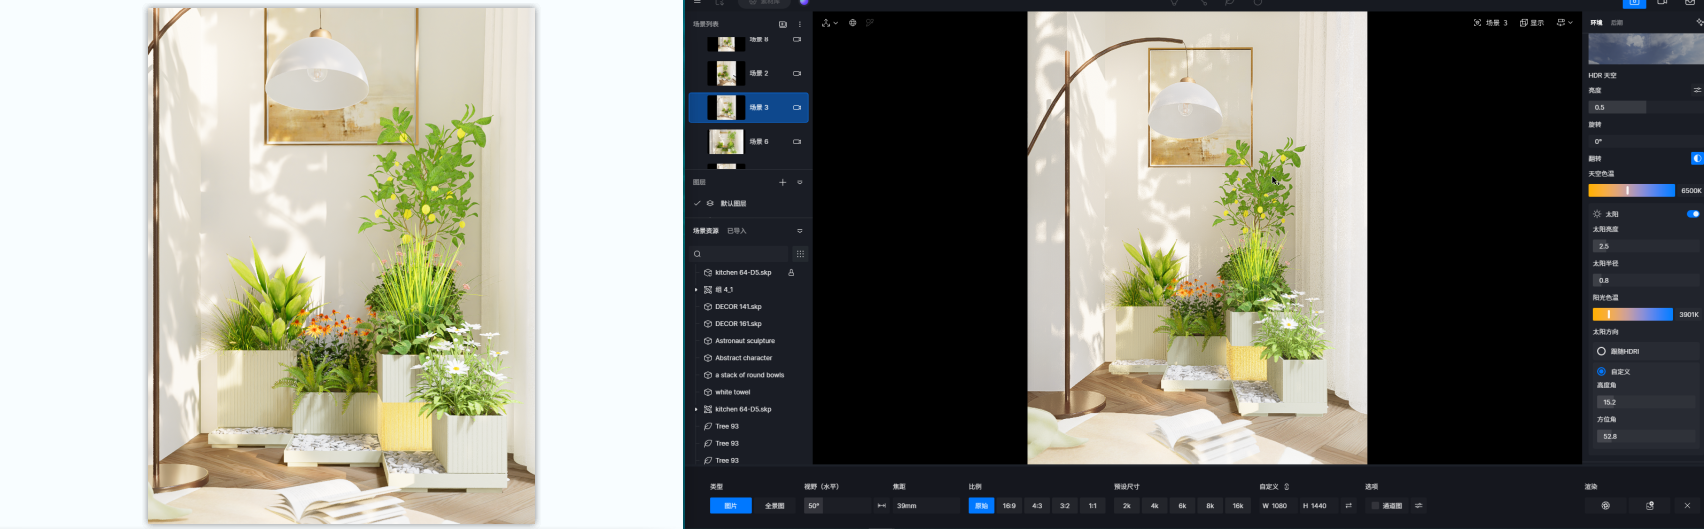Viewport: 1704px width, 529px height.
Task: Click the 翻转 flip icon button
Action: (1696, 158)
